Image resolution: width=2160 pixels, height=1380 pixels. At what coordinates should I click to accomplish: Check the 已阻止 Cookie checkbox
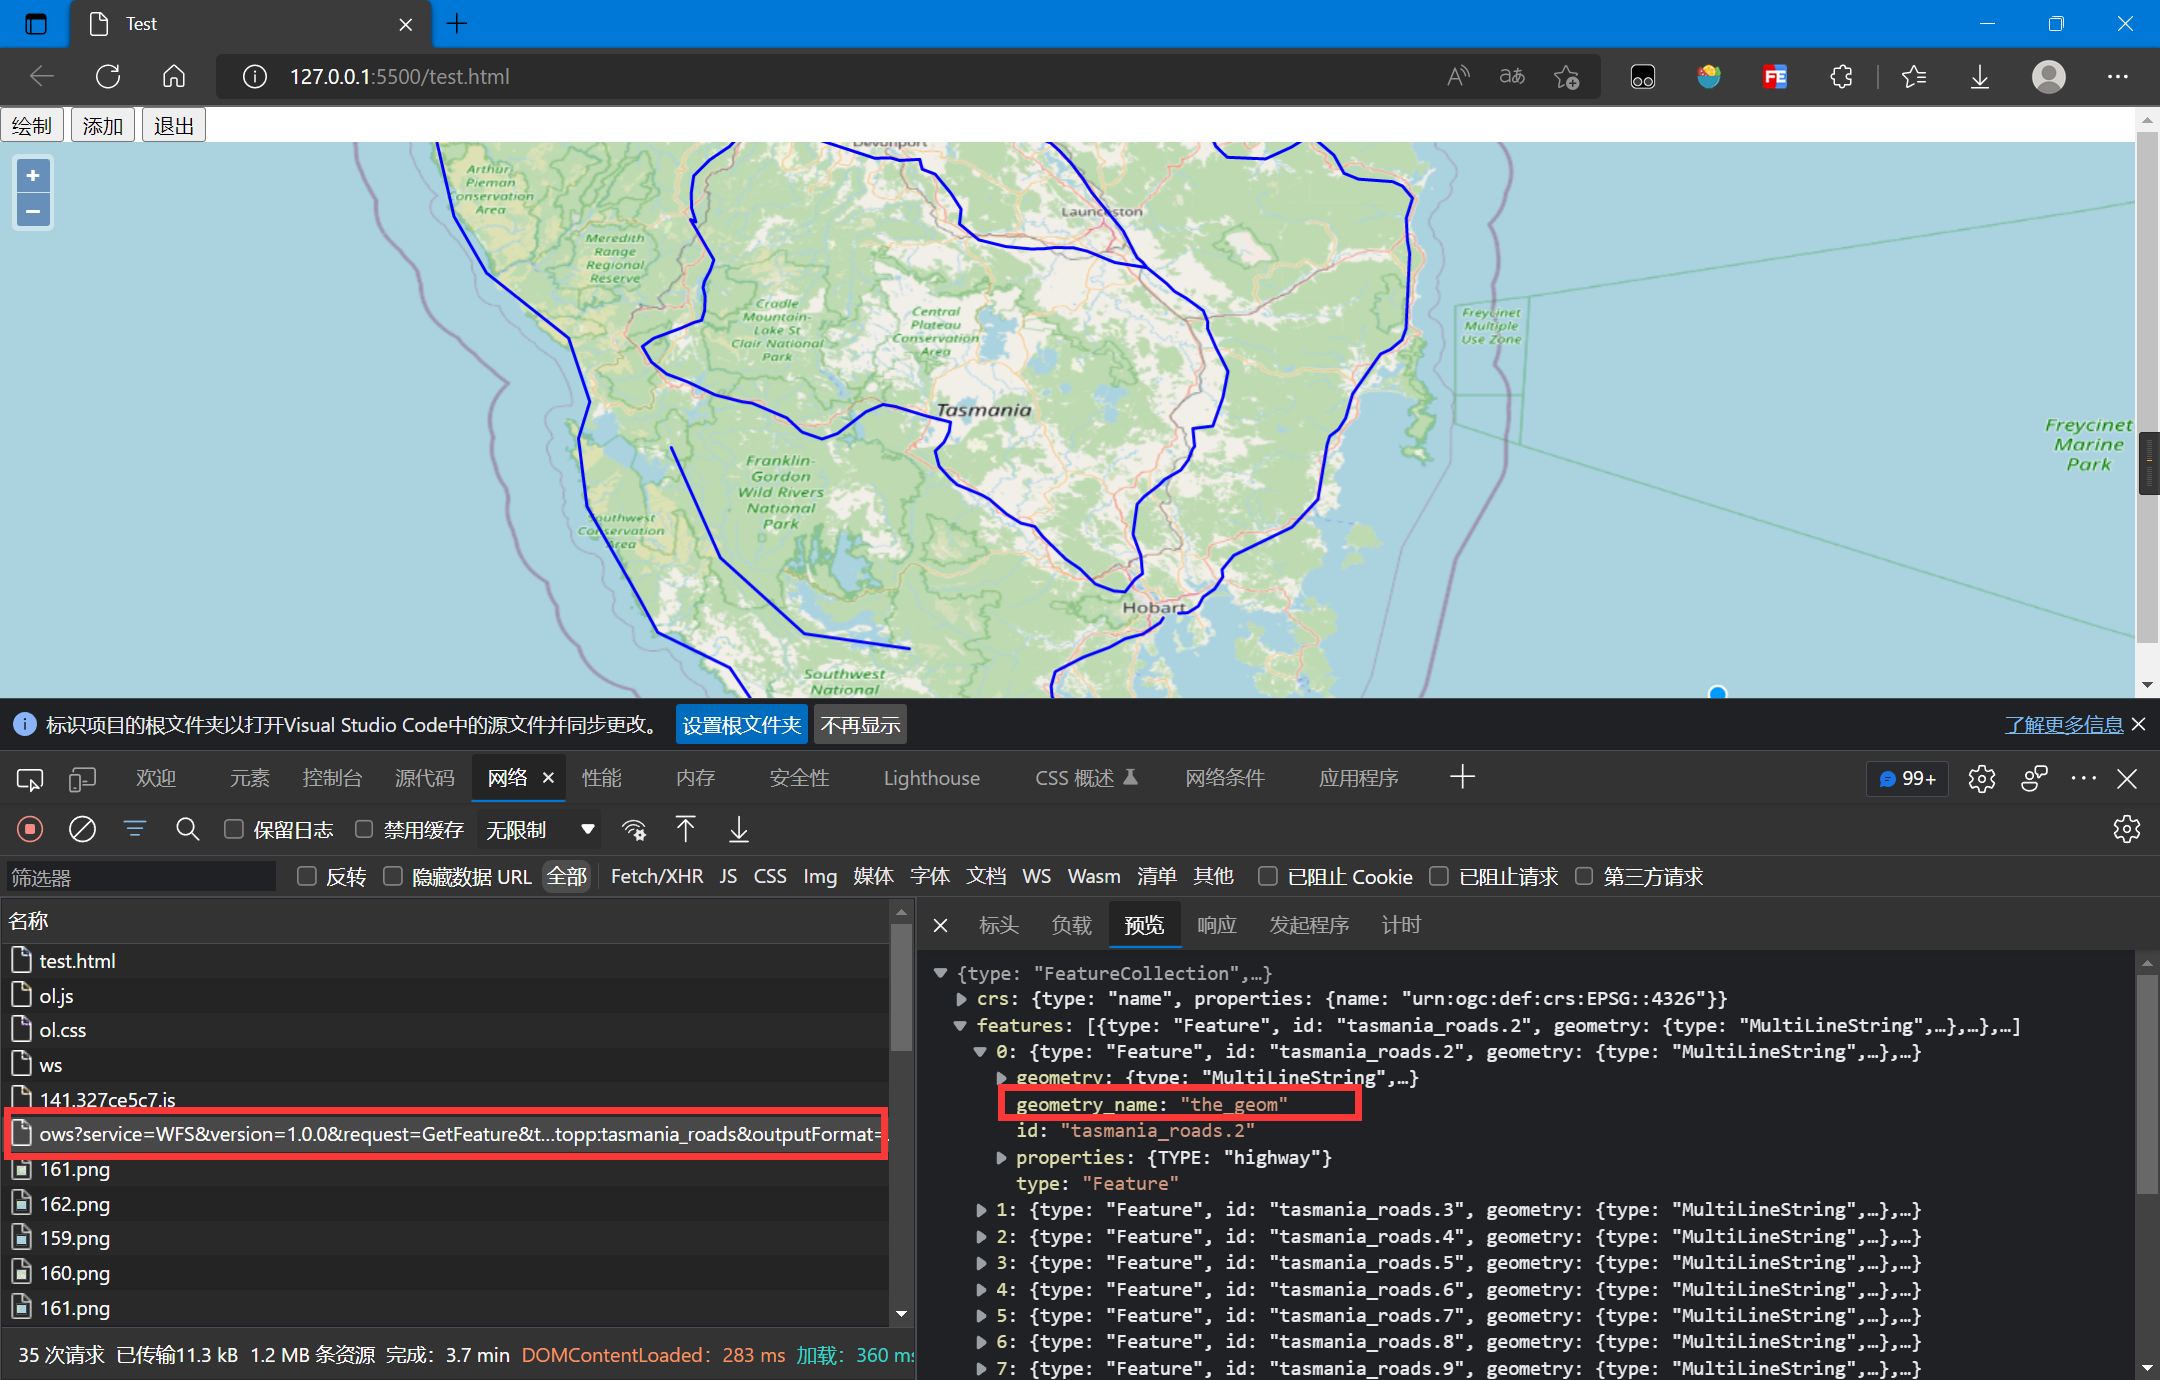click(1268, 876)
